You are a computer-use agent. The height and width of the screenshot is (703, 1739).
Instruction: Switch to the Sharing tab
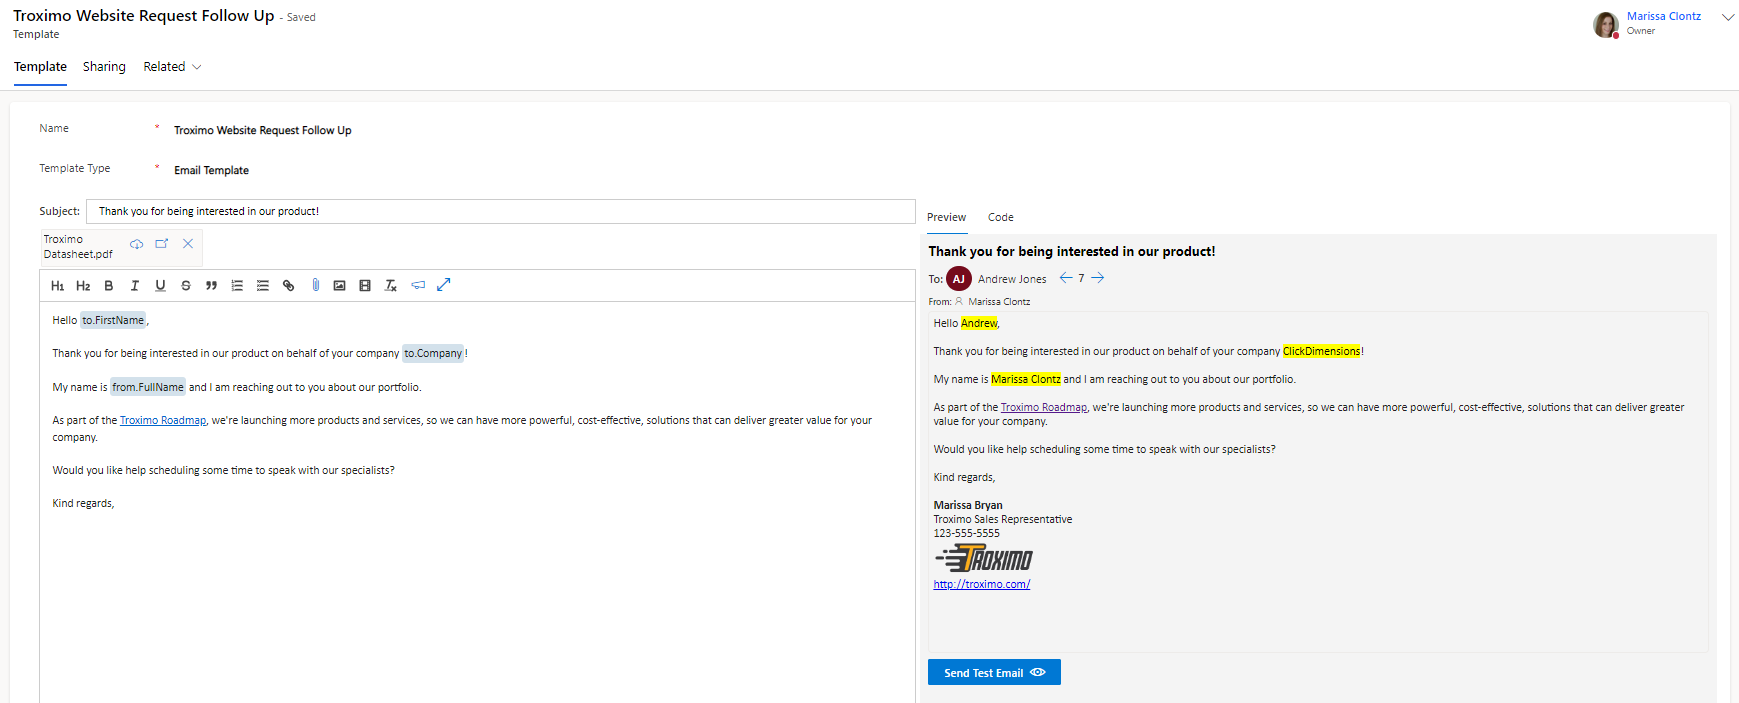[104, 67]
